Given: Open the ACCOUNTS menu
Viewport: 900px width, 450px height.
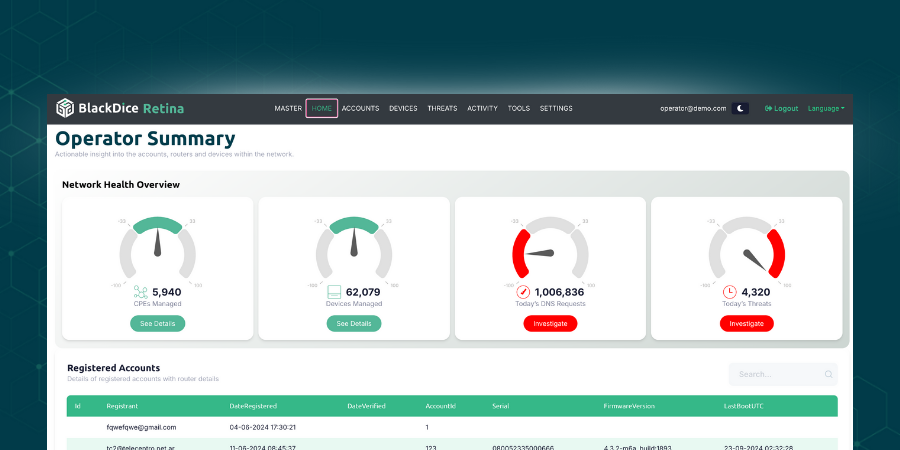Looking at the screenshot, I should [360, 108].
